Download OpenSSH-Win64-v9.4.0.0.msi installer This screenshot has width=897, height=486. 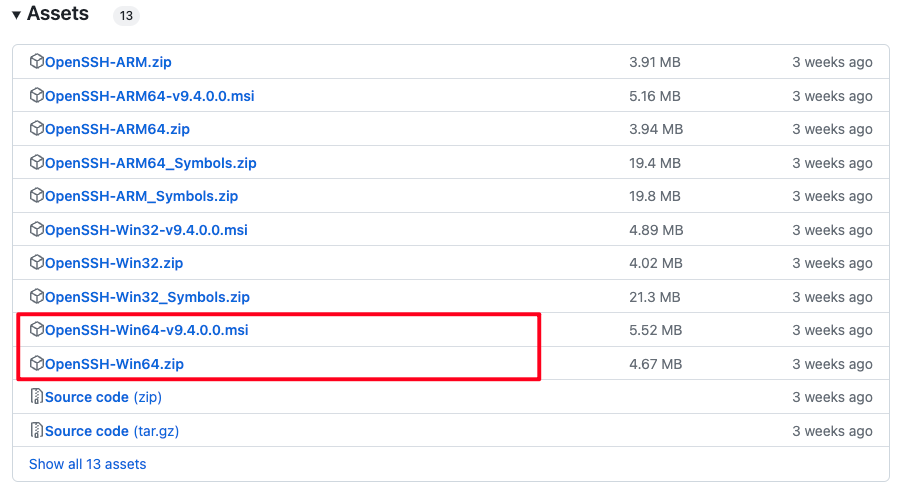147,330
